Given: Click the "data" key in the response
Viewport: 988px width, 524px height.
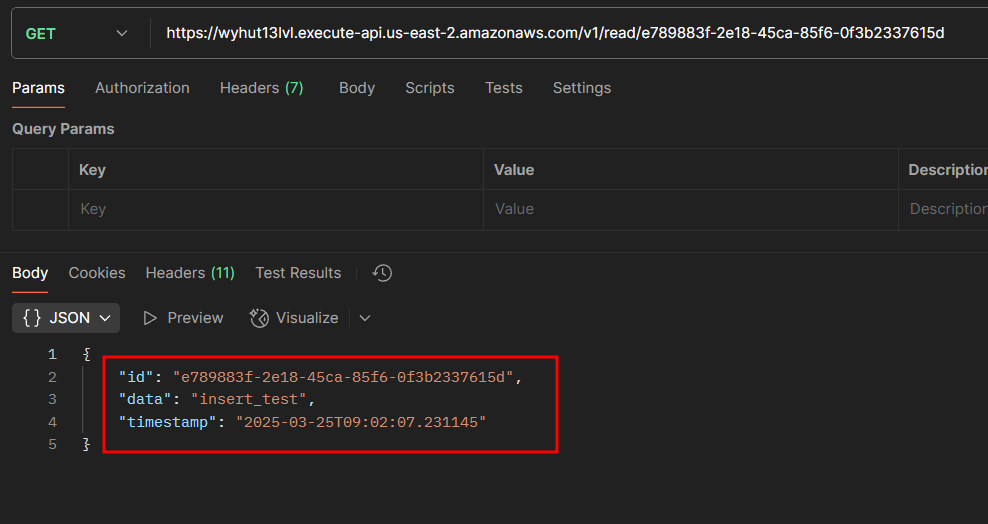Looking at the screenshot, I should pyautogui.click(x=146, y=399).
